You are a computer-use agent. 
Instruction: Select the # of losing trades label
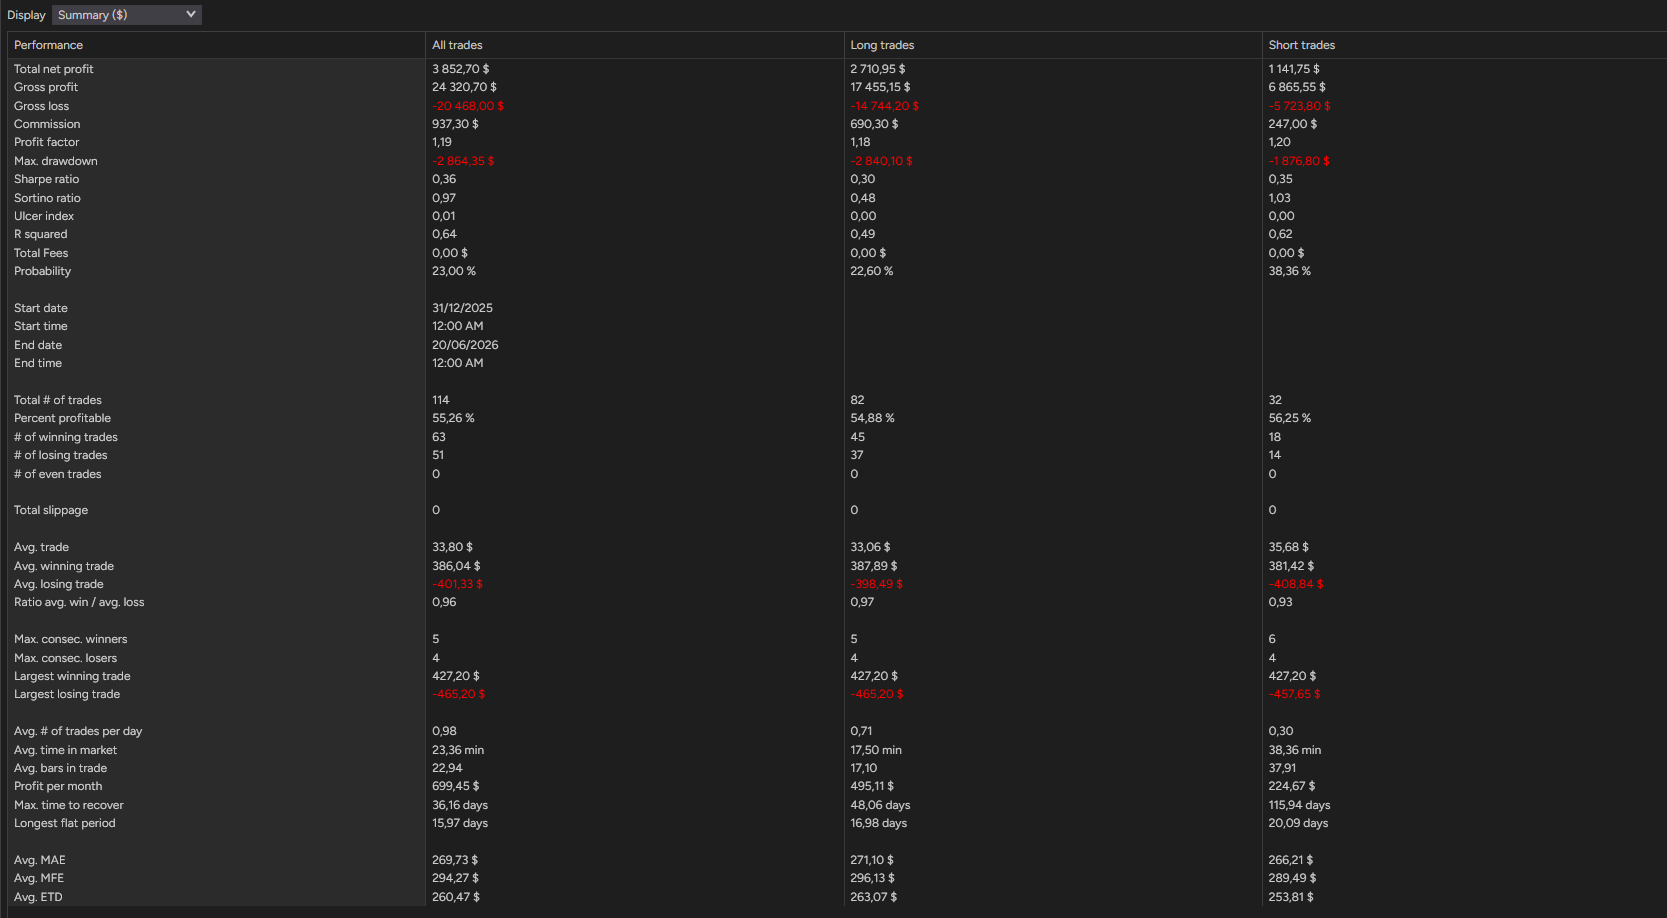click(x=61, y=455)
